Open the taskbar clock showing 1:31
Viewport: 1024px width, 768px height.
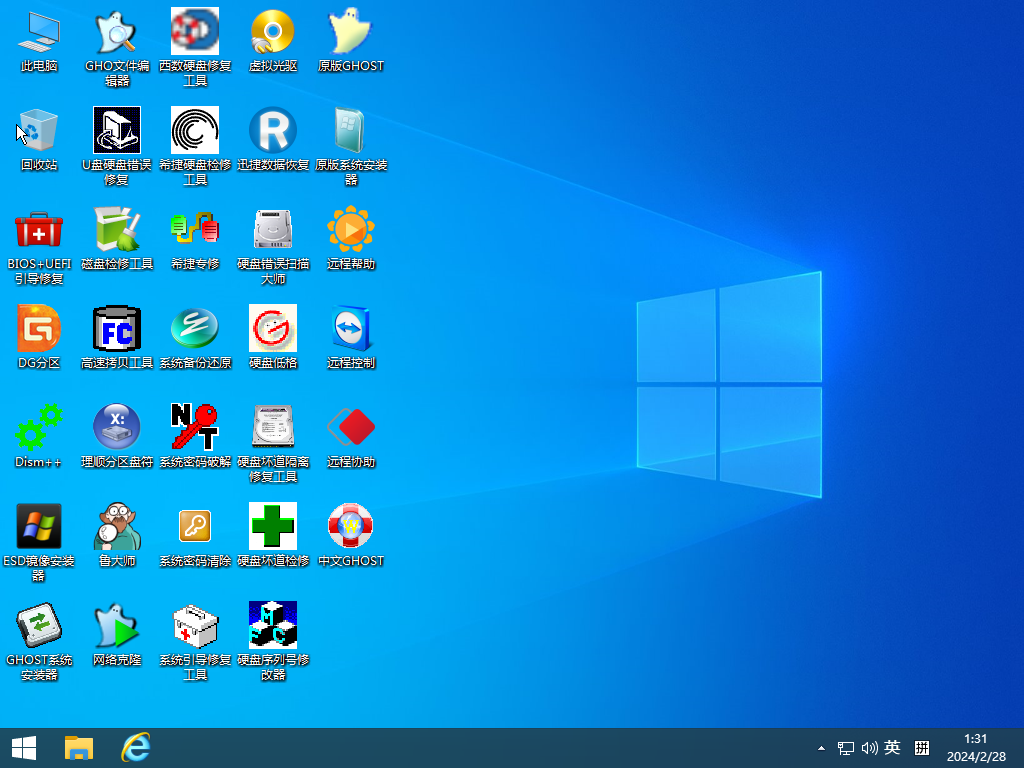click(x=976, y=748)
